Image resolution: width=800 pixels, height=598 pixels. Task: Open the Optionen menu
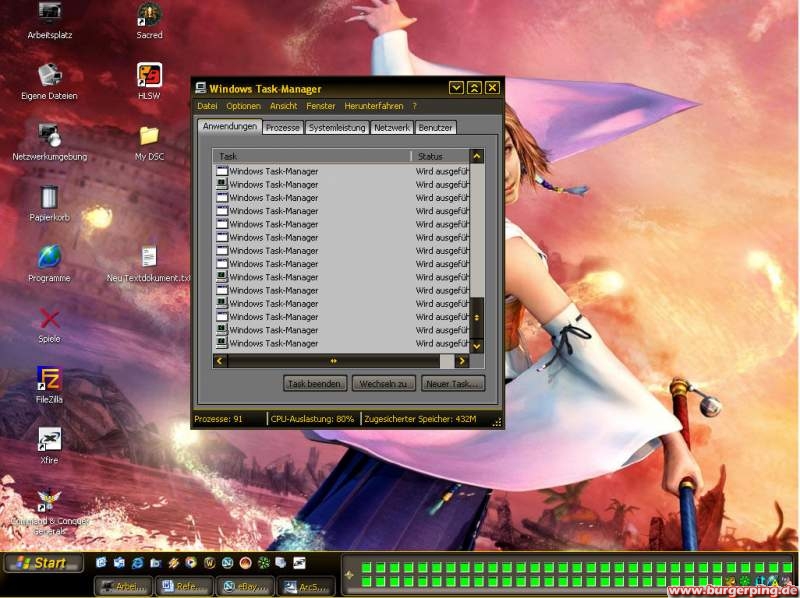coord(243,105)
